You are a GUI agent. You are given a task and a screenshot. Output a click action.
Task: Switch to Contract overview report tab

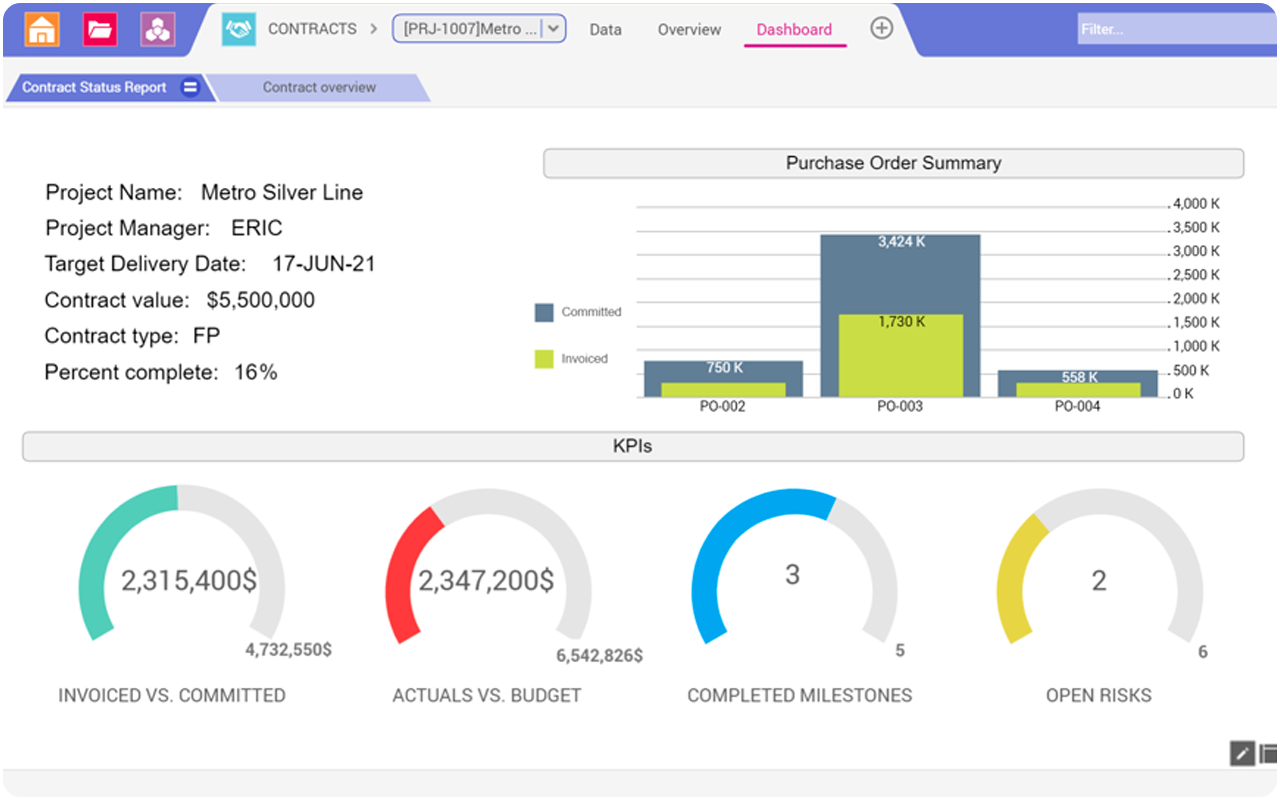pyautogui.click(x=319, y=87)
